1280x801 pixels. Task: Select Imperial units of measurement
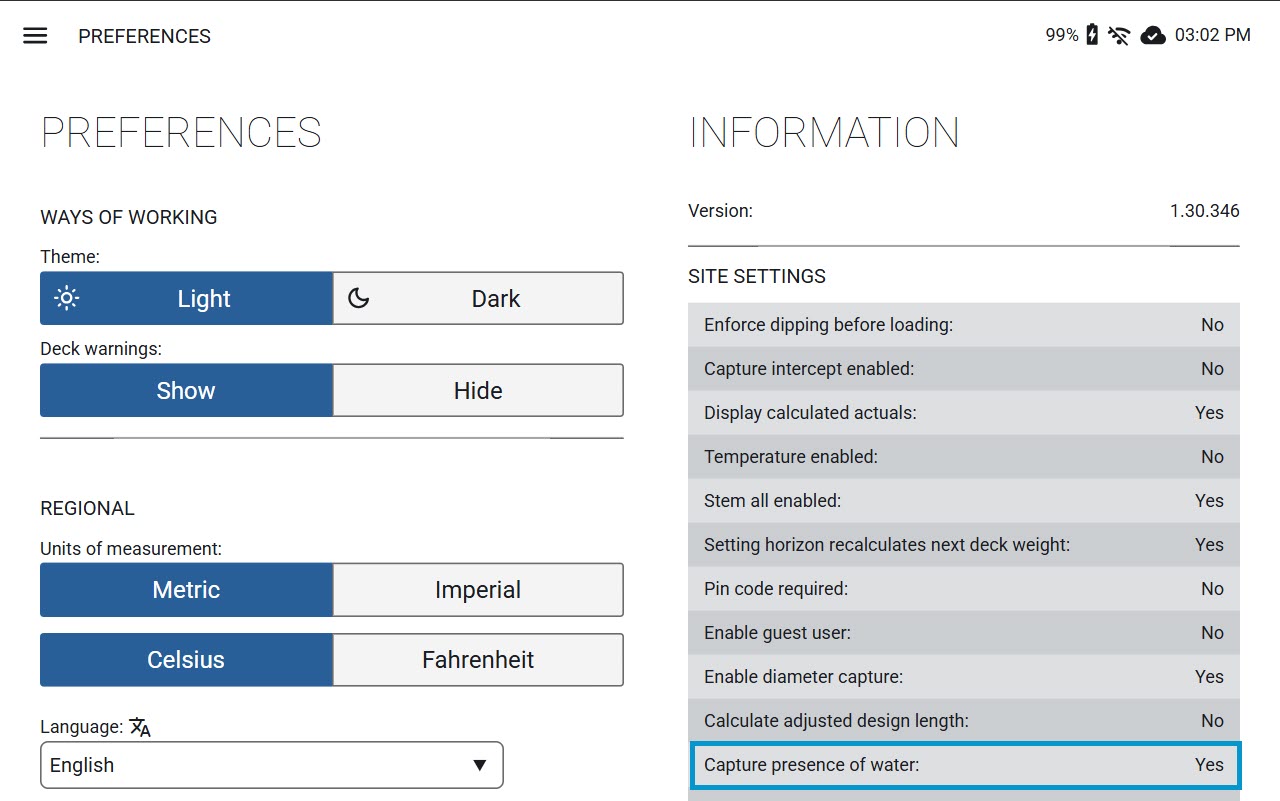click(478, 589)
